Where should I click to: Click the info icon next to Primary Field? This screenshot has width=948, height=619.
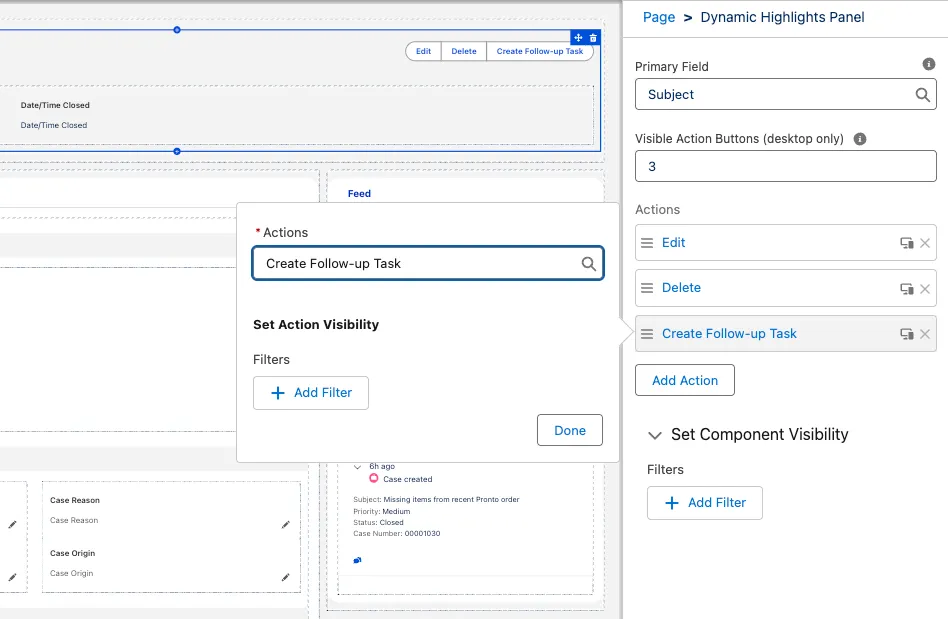click(x=929, y=64)
